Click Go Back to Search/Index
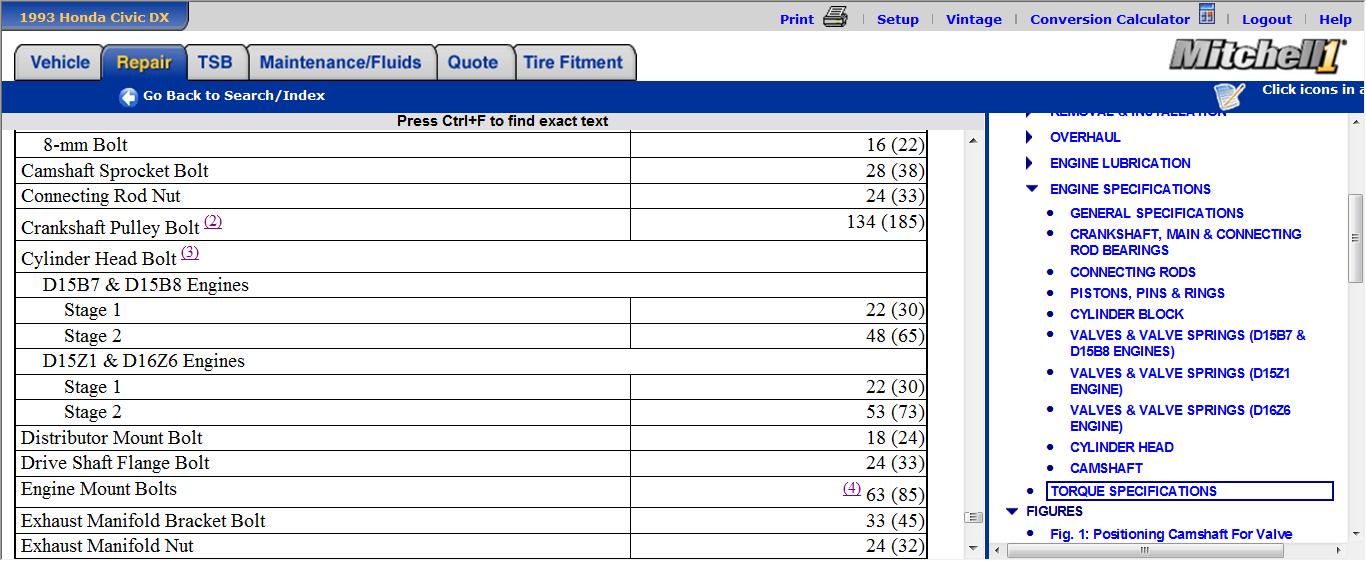Image resolution: width=1366 pixels, height=561 pixels. pyautogui.click(x=234, y=96)
